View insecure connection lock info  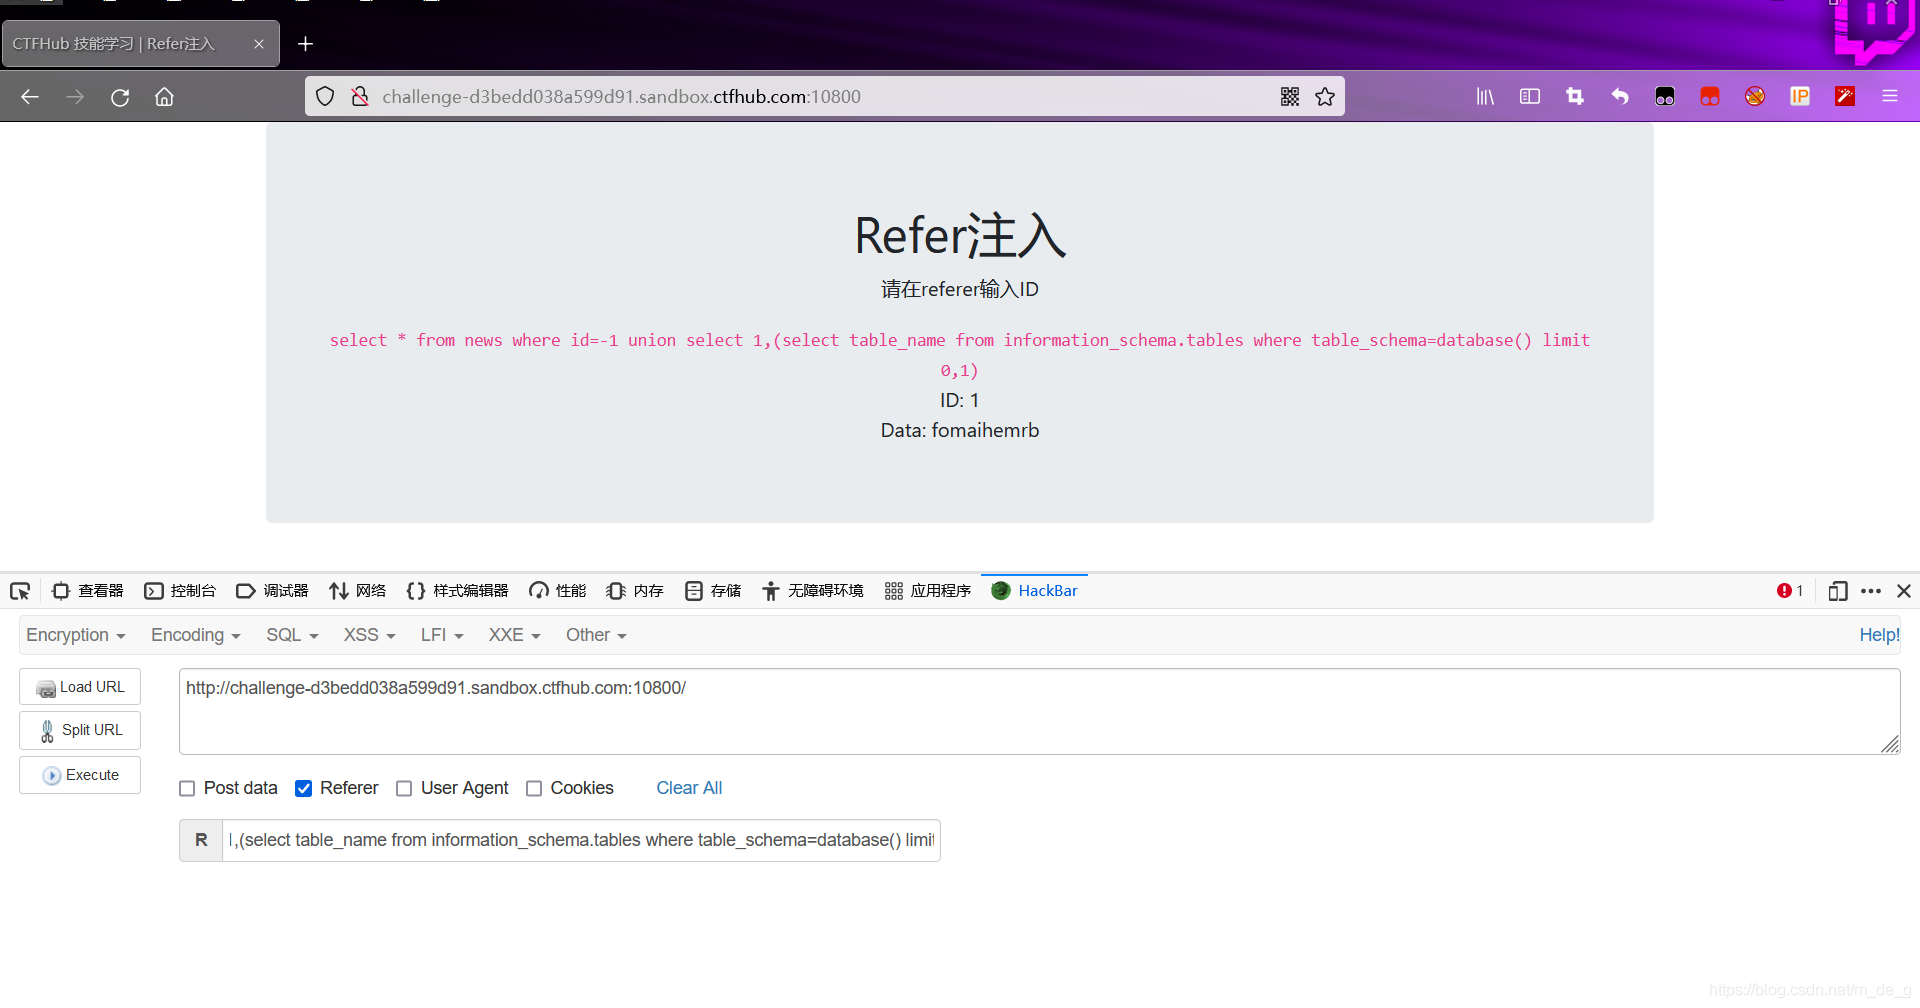click(x=360, y=96)
